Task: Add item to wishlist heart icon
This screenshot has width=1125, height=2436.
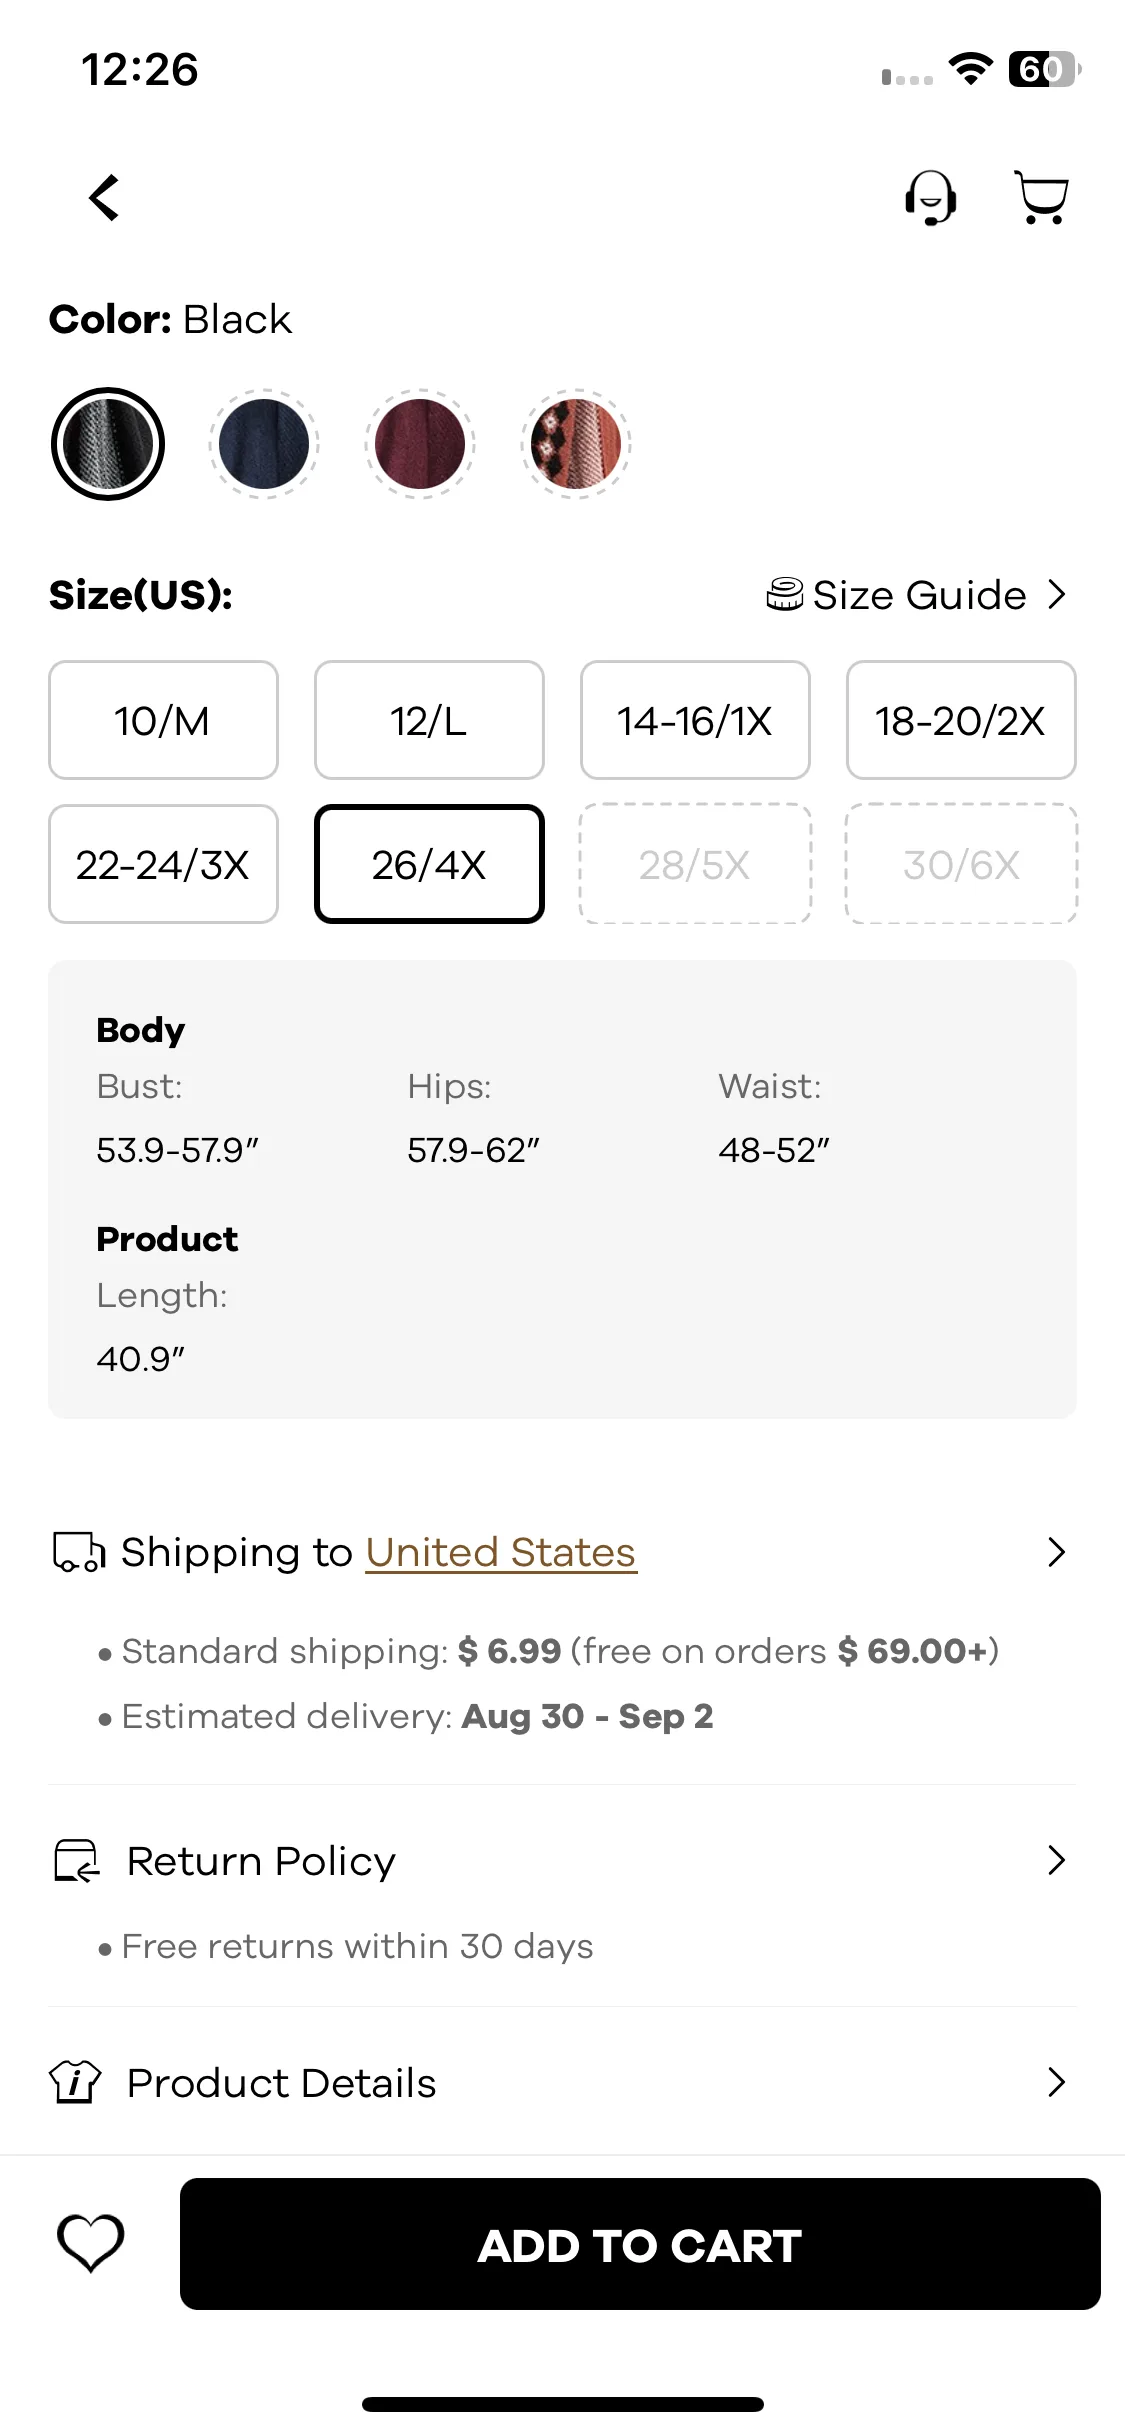Action: coord(91,2243)
